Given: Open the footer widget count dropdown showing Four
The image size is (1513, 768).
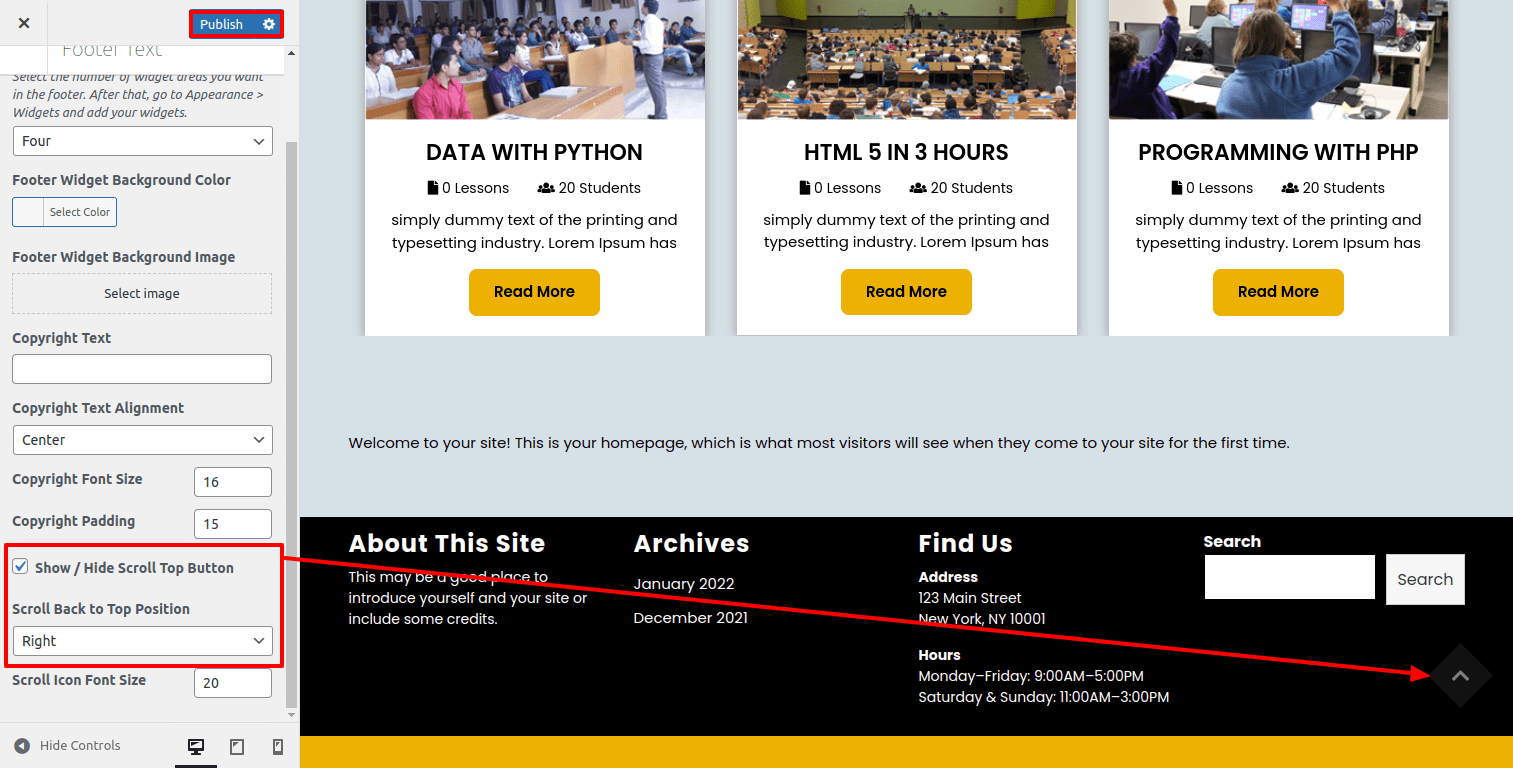Looking at the screenshot, I should (x=142, y=141).
